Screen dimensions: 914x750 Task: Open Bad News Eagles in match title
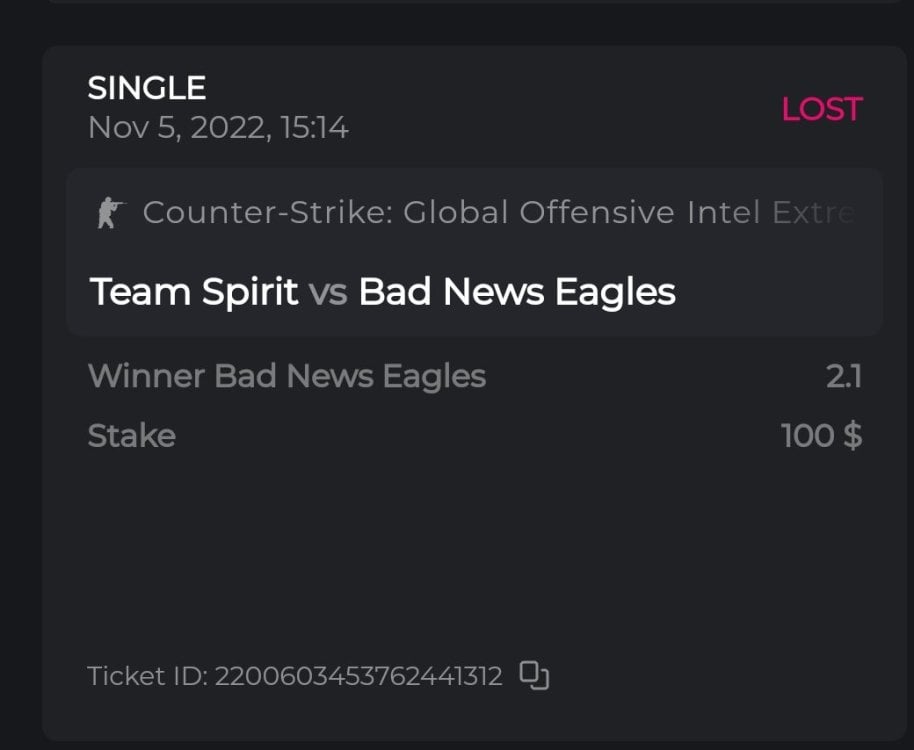(x=517, y=292)
